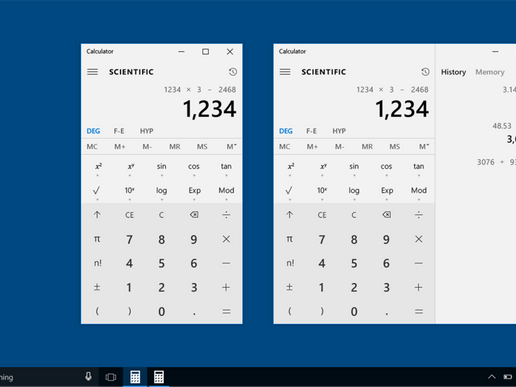Viewport: 516px width, 387px height.
Task: Toggle HYP mode in left Calculator
Action: pyautogui.click(x=146, y=131)
